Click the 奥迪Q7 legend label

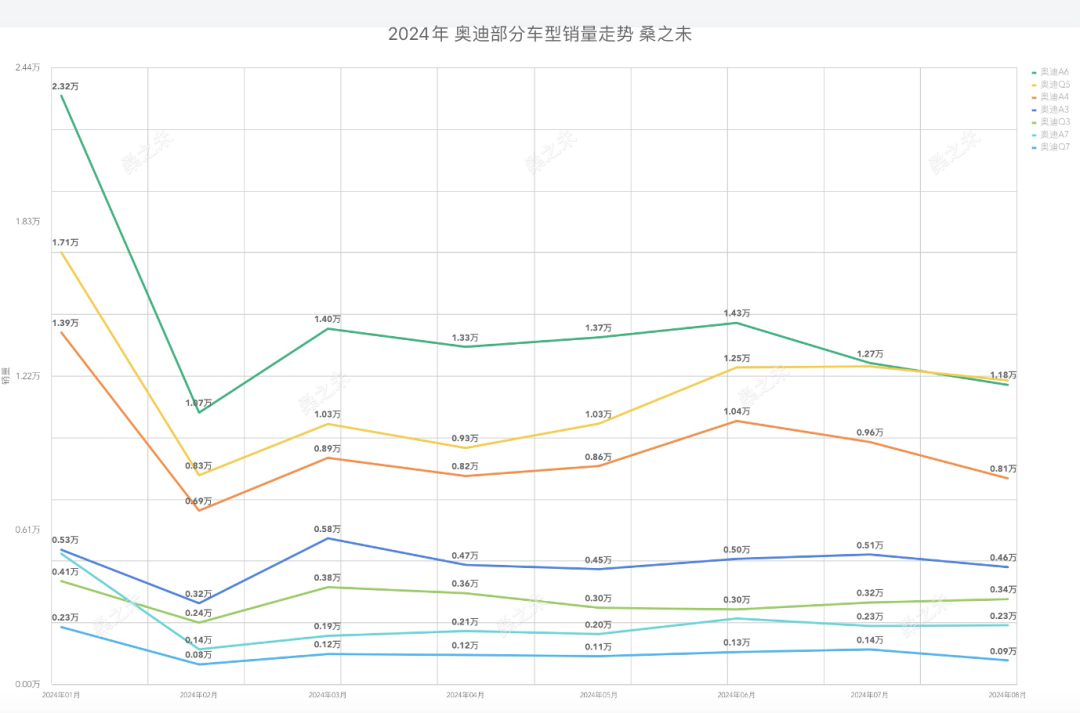tap(1055, 147)
